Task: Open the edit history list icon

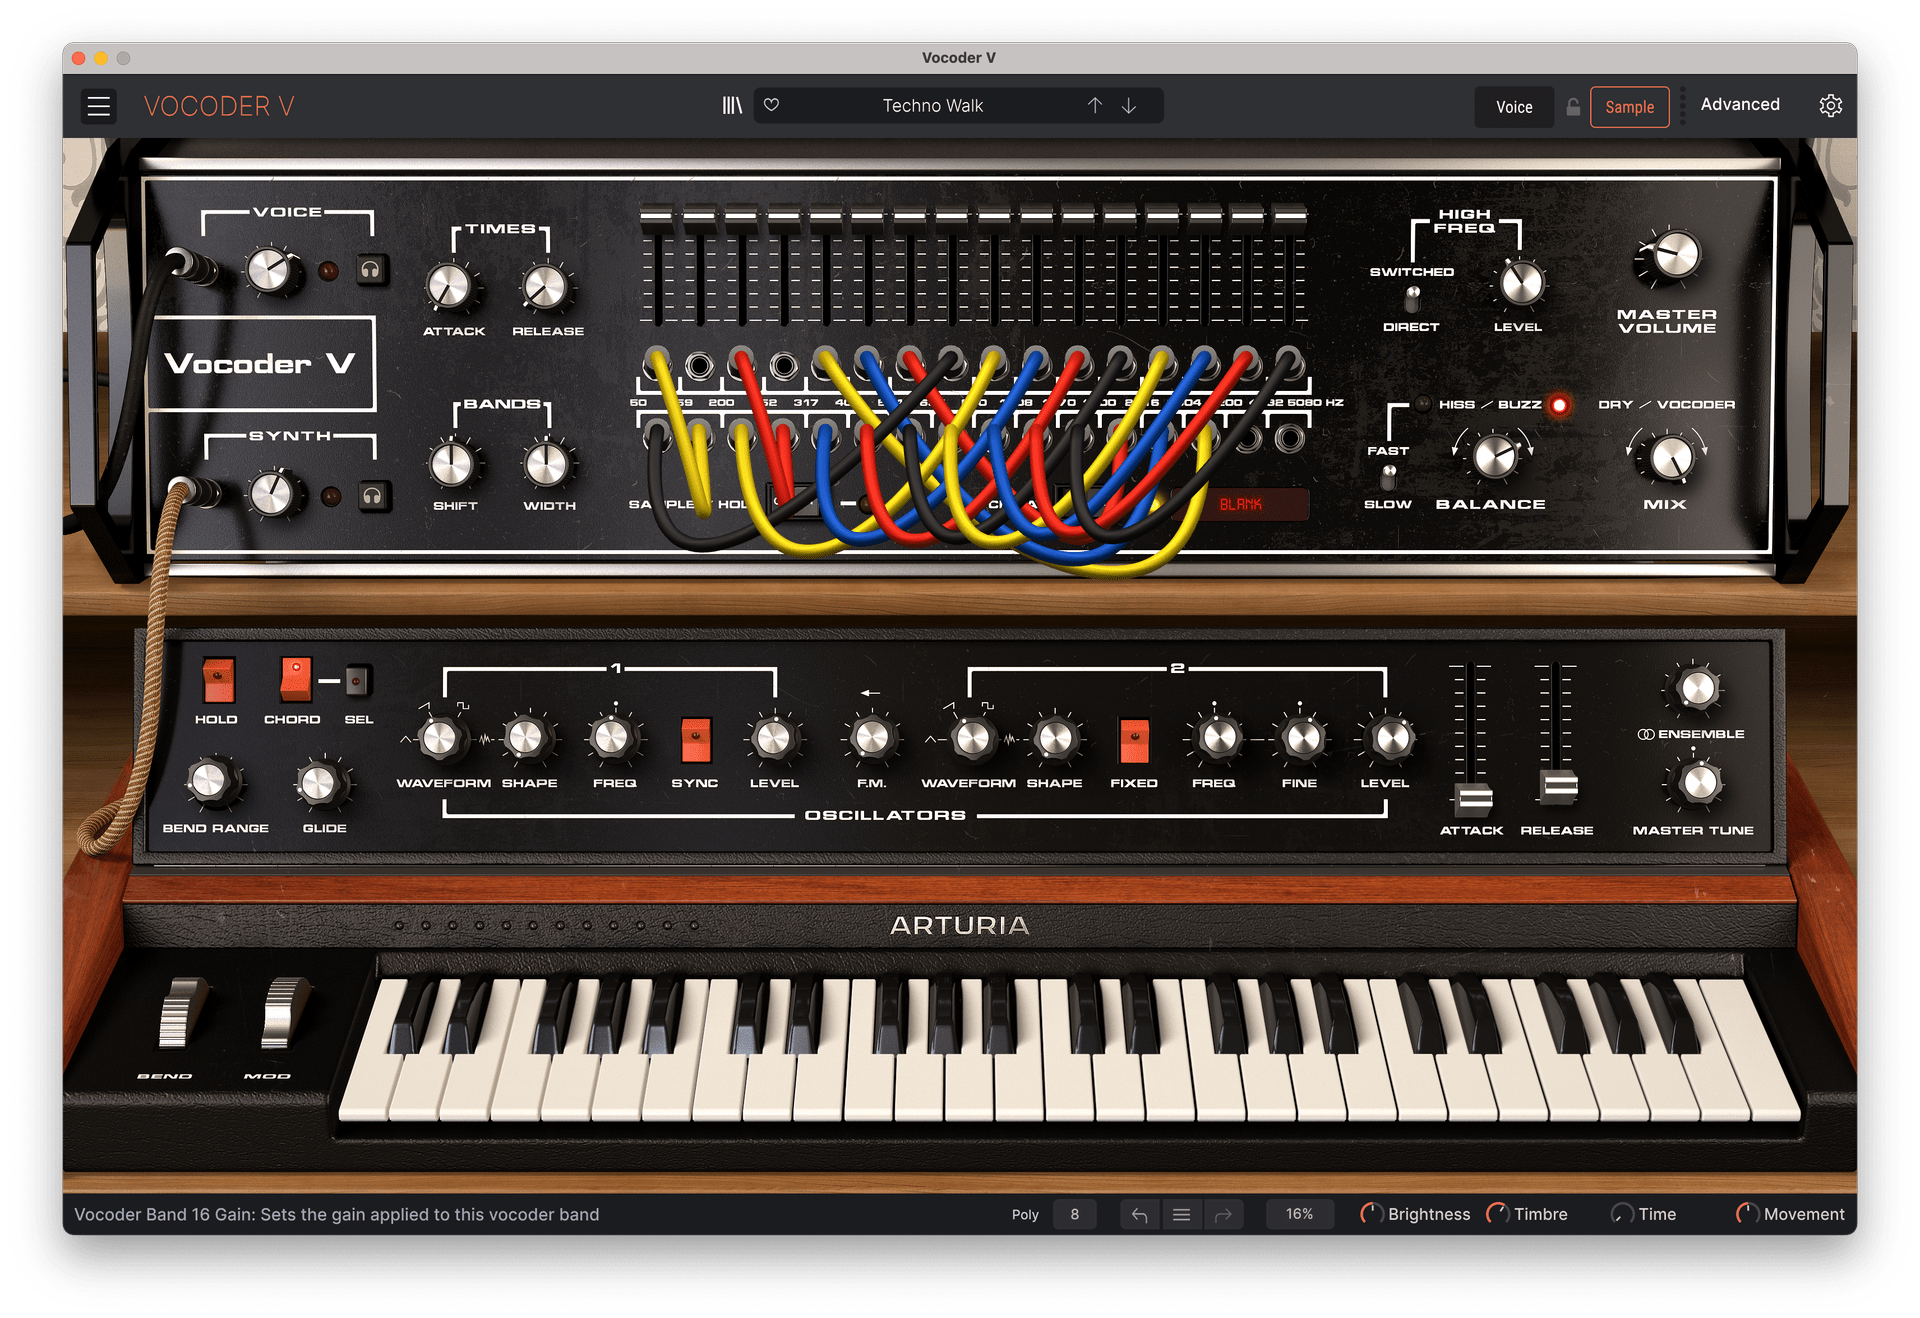Action: (x=1181, y=1214)
